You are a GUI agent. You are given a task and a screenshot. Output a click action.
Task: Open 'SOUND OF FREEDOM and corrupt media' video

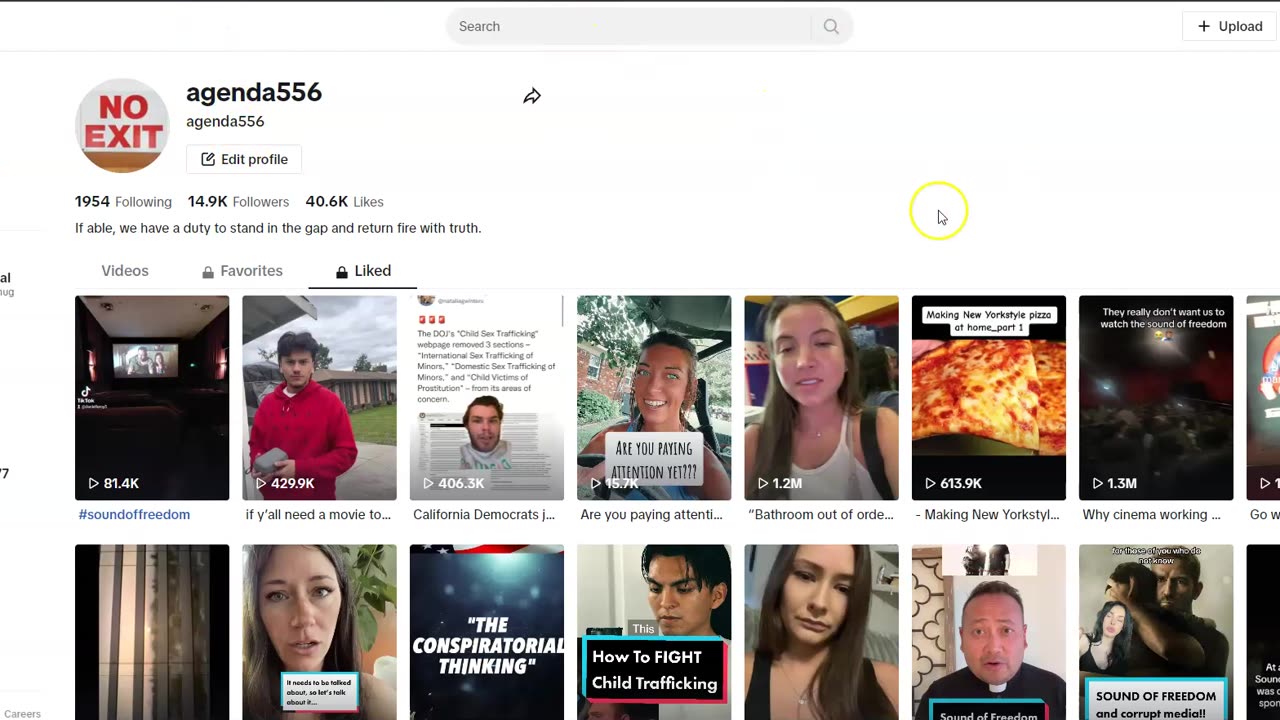tap(1156, 632)
